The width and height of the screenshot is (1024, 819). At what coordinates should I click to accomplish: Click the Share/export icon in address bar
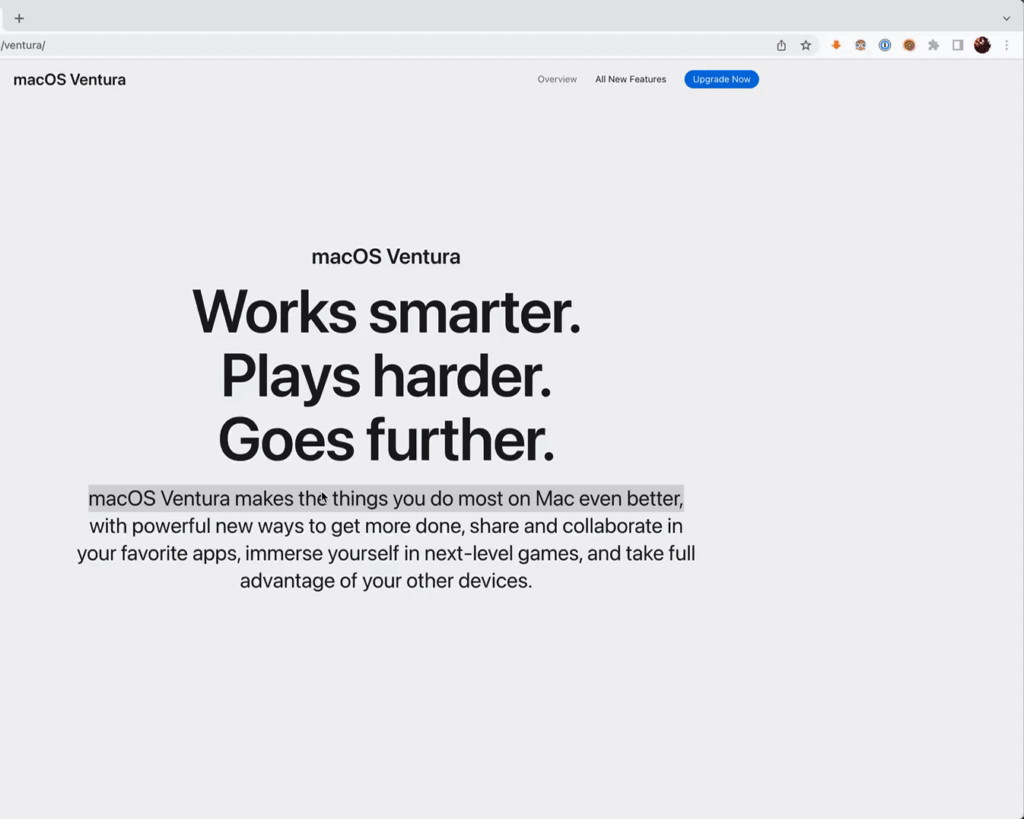(x=781, y=45)
